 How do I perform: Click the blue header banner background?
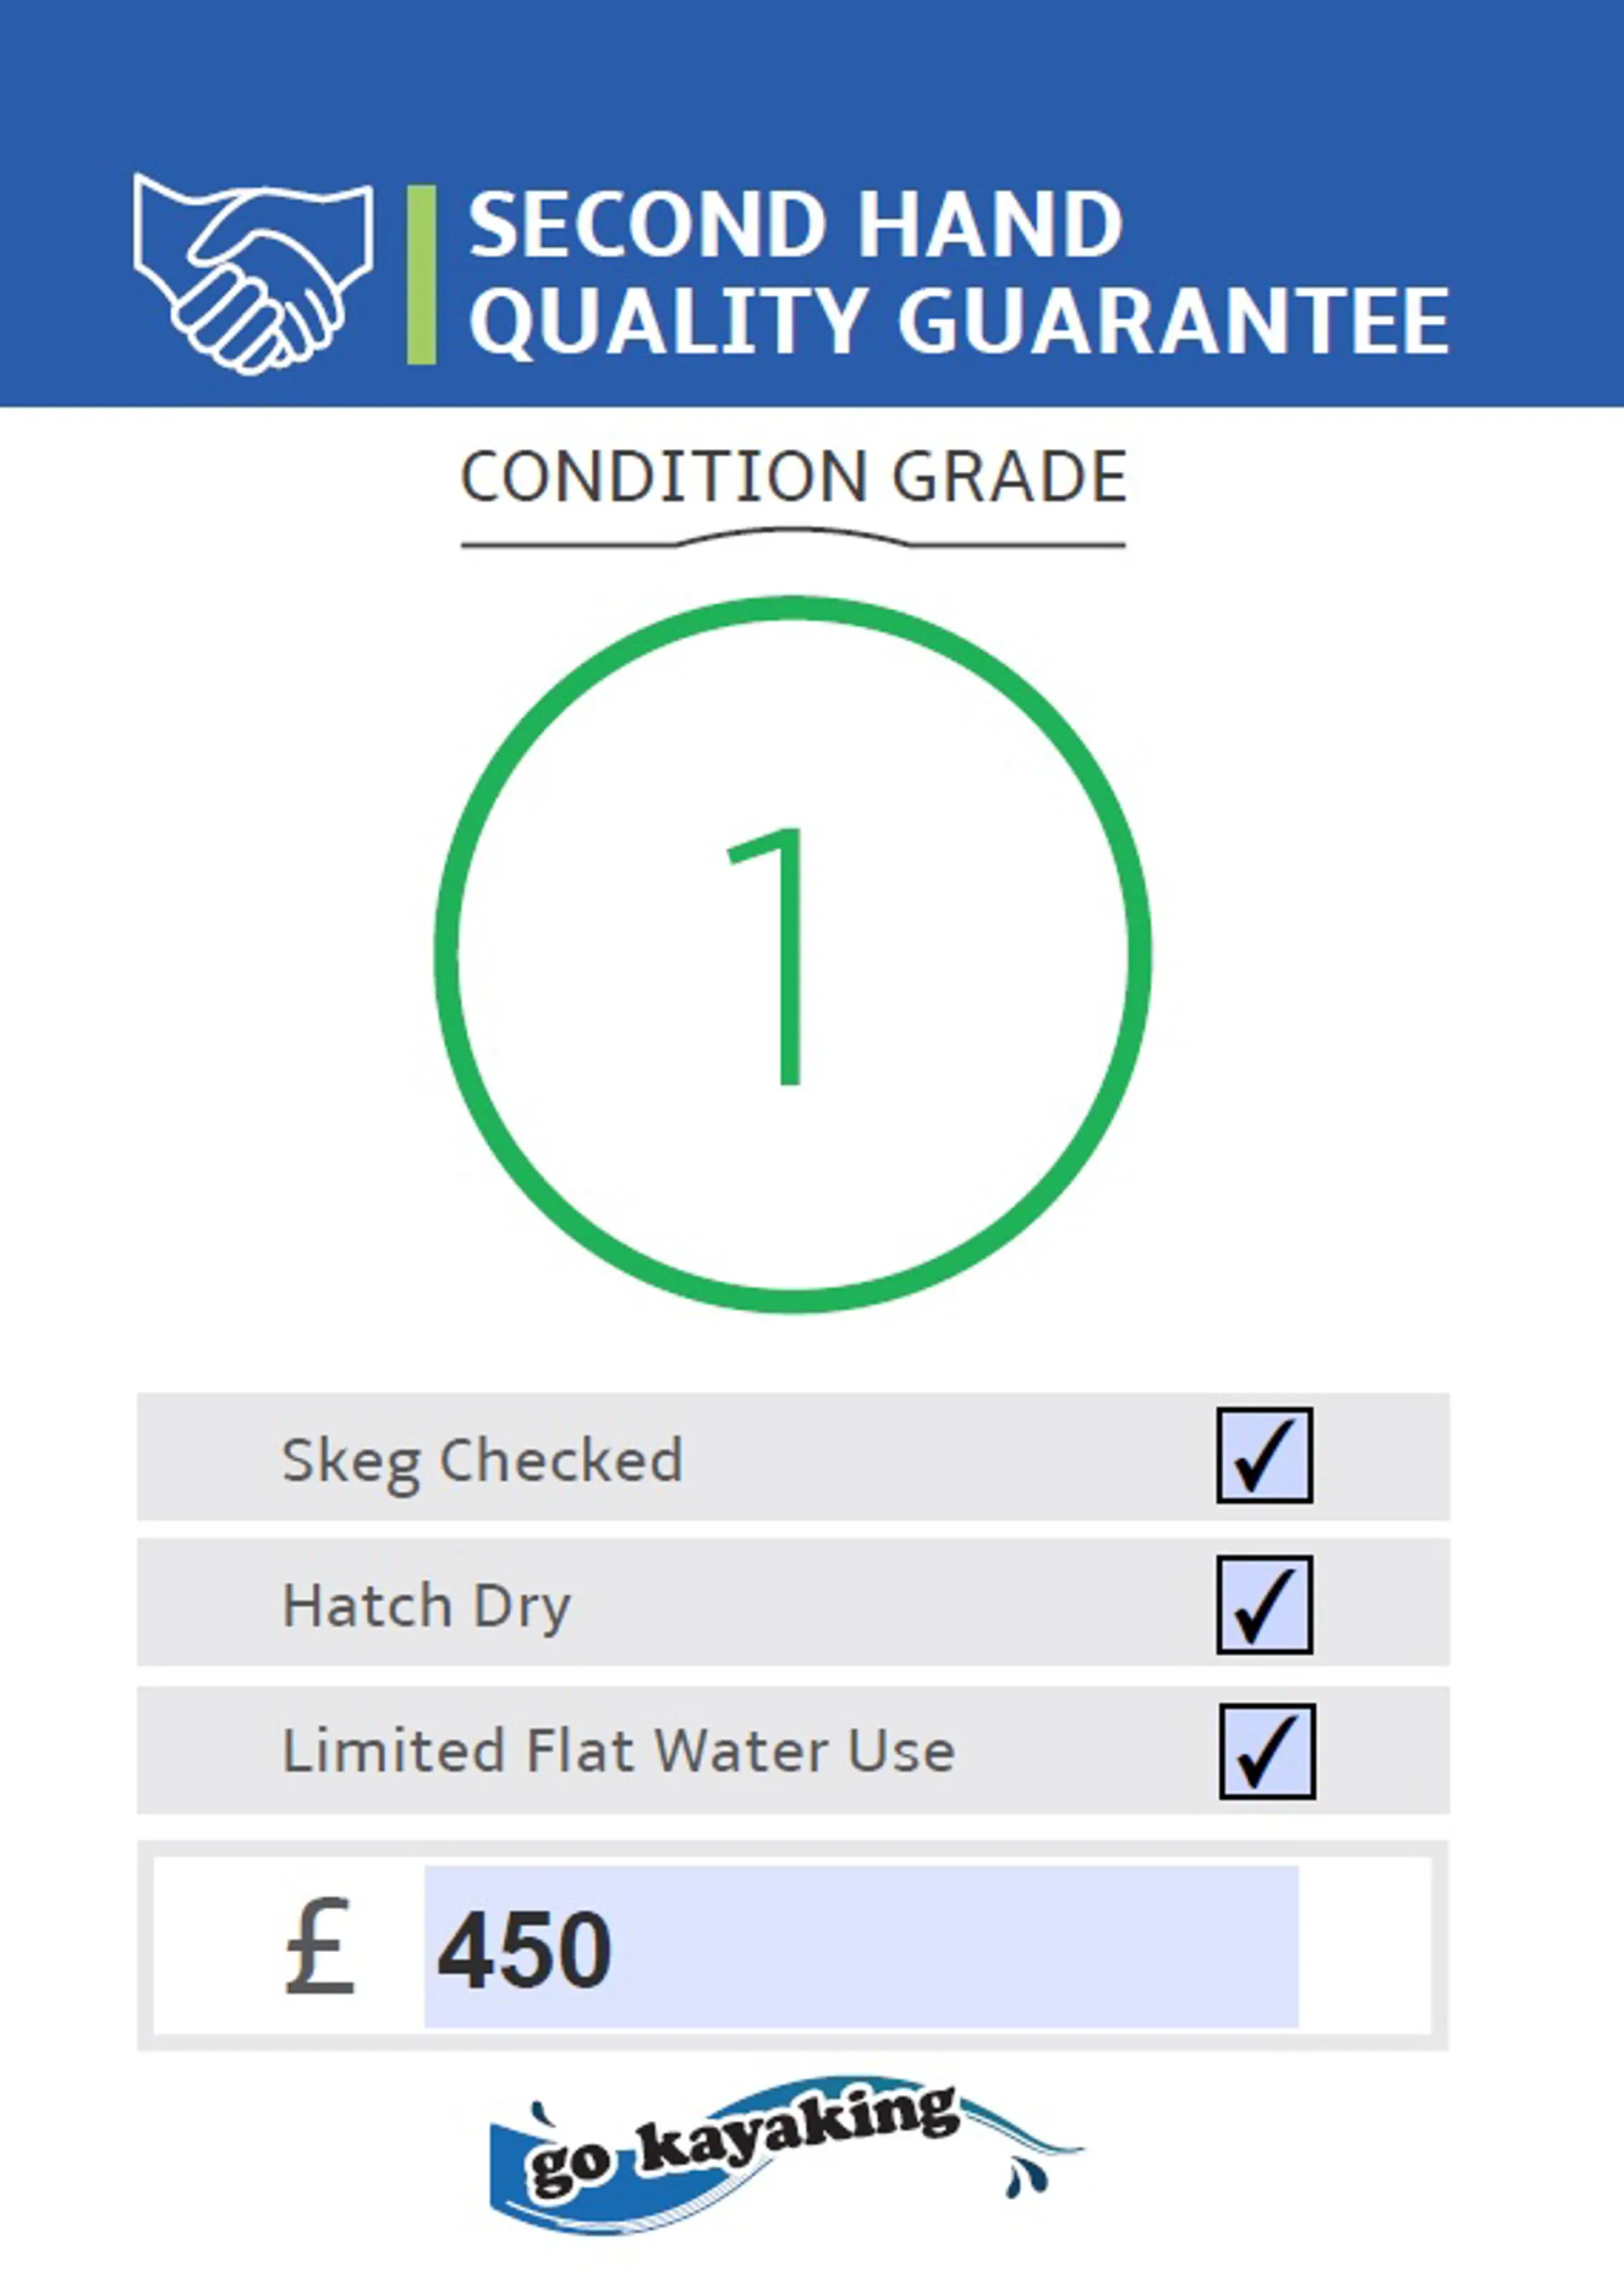pos(812,80)
